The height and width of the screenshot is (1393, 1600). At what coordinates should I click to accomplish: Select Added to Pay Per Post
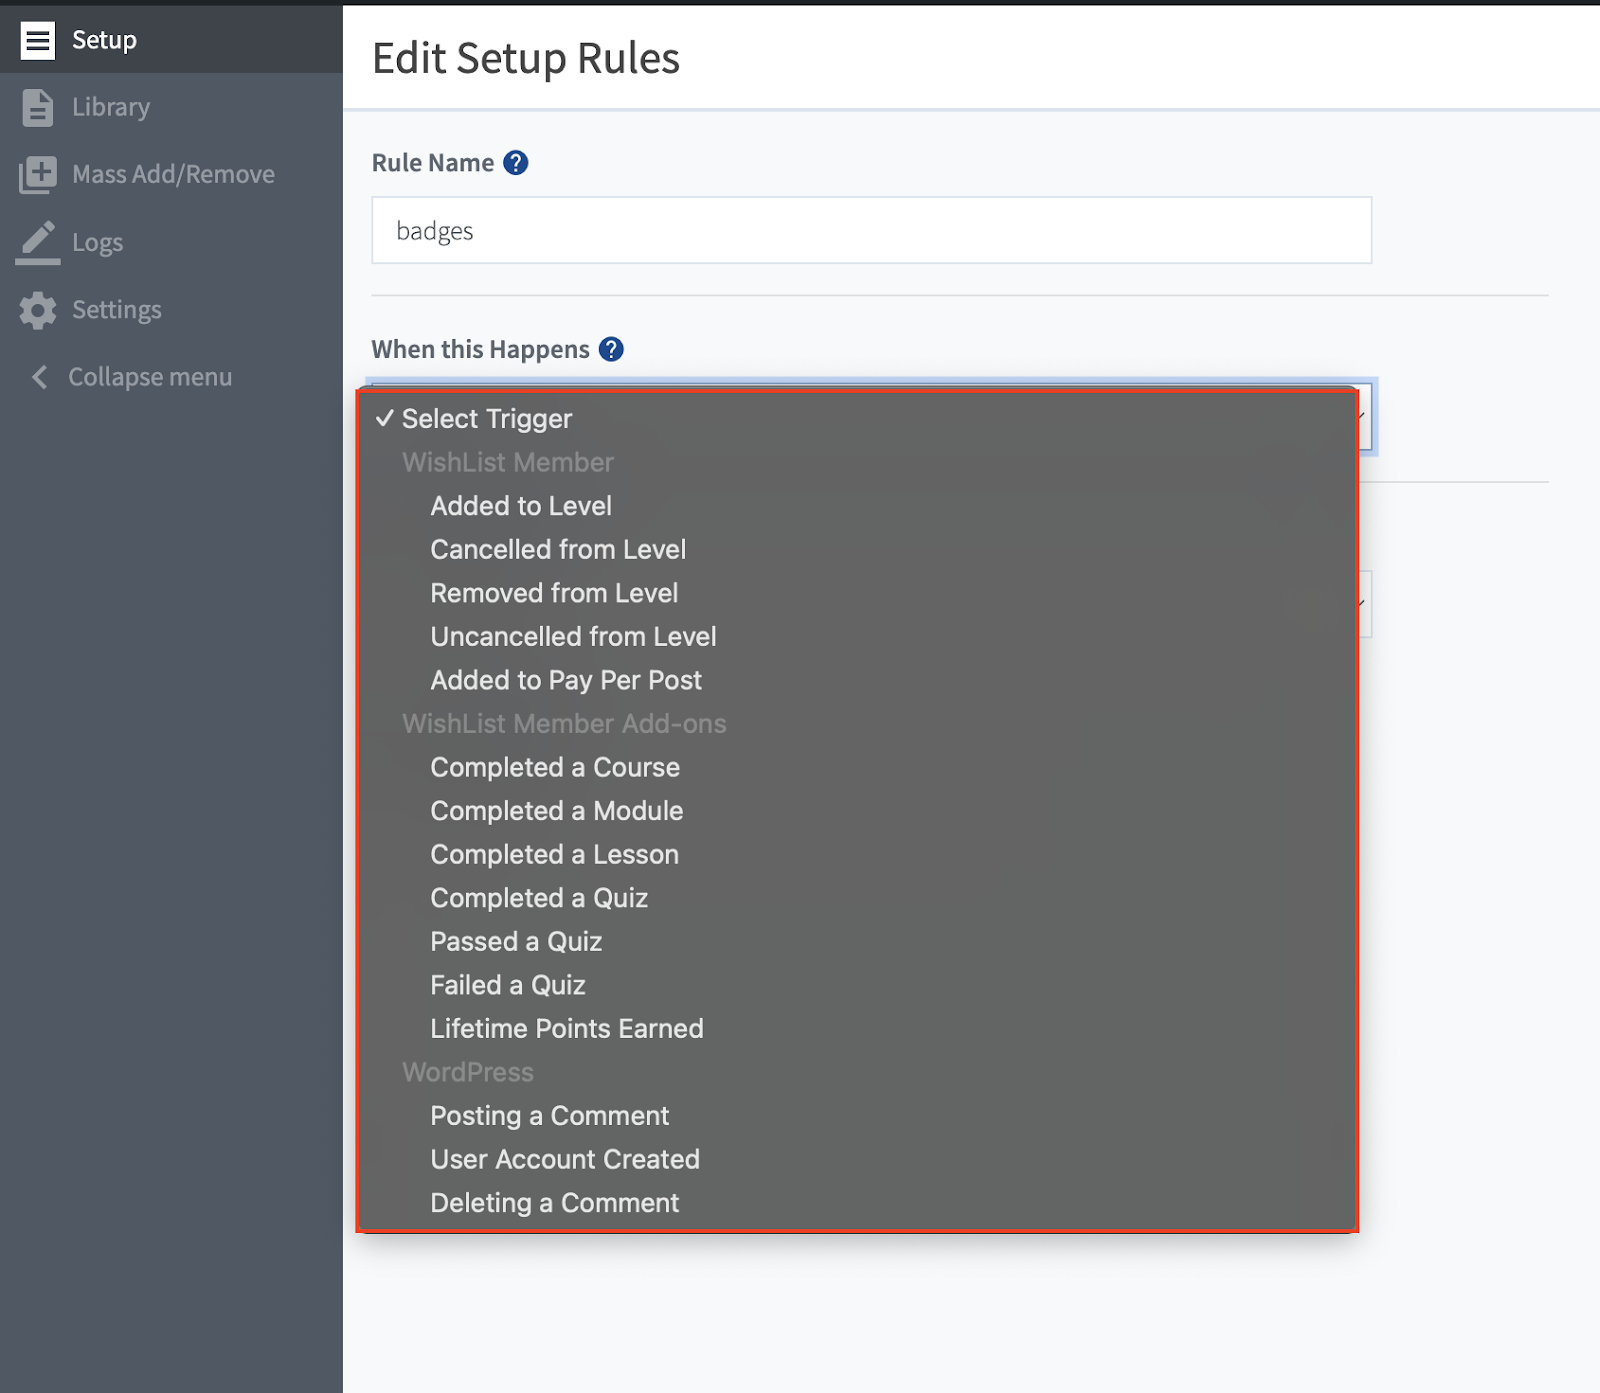coord(857,680)
